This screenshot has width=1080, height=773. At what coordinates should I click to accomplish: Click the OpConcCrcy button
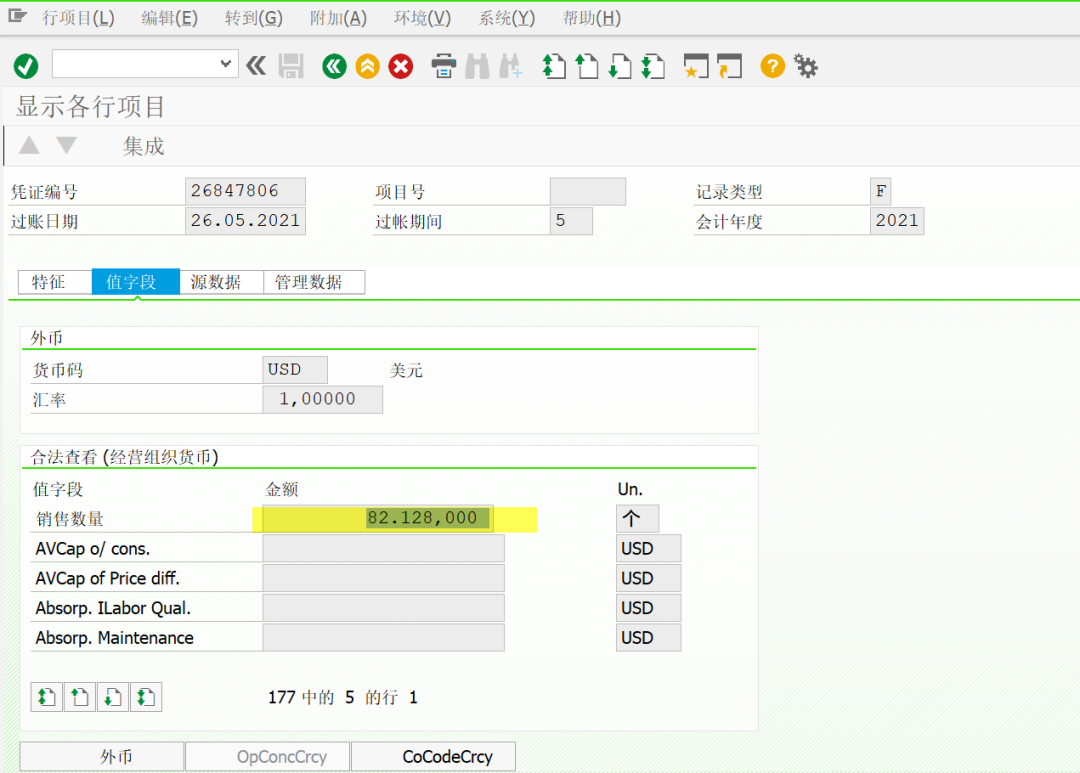[x=268, y=756]
